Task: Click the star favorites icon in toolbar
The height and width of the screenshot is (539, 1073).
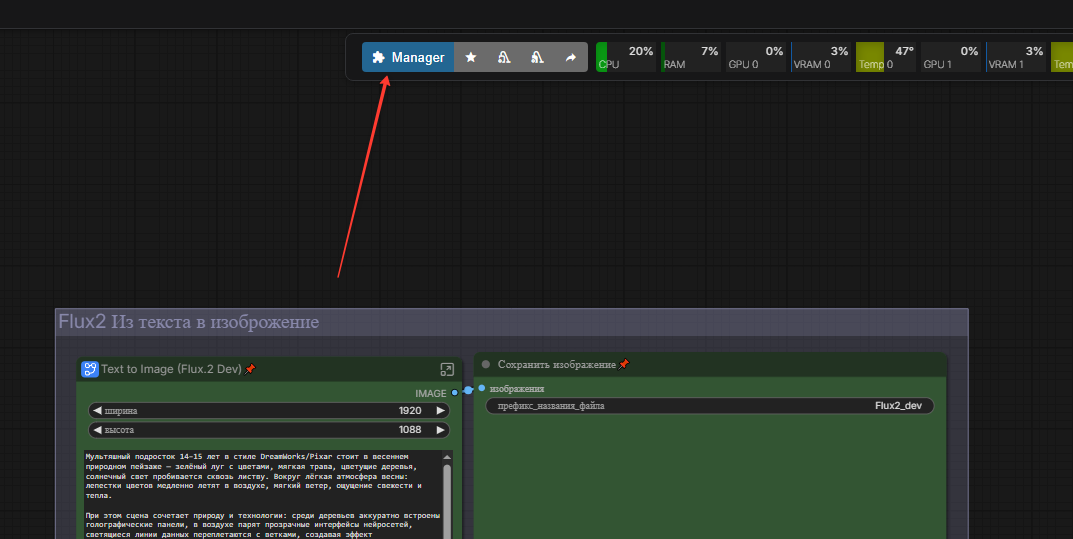Action: tap(471, 58)
